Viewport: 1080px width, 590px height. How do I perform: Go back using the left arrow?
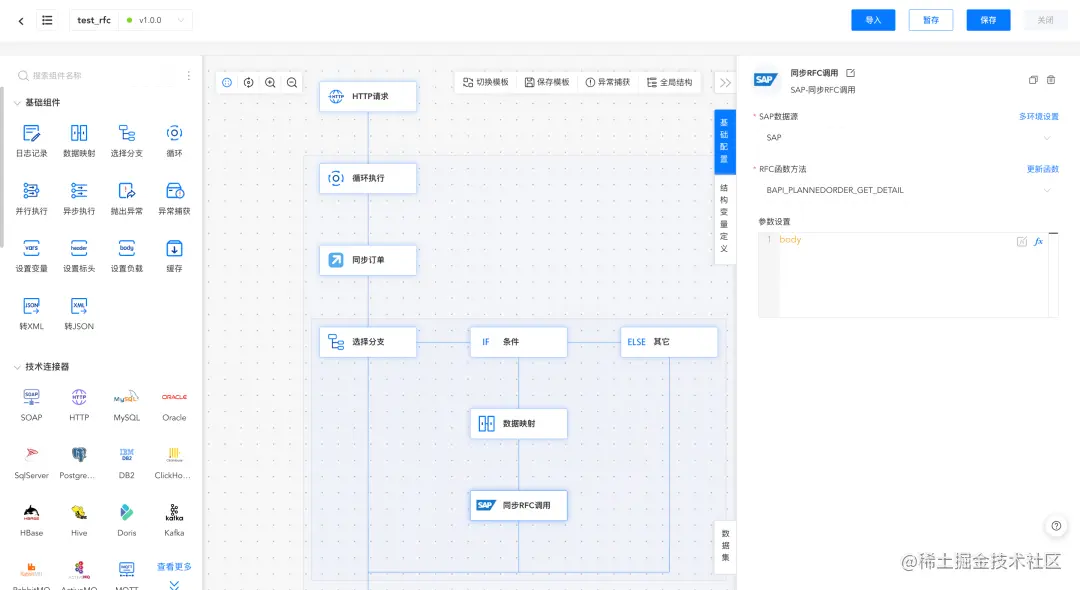[x=21, y=21]
